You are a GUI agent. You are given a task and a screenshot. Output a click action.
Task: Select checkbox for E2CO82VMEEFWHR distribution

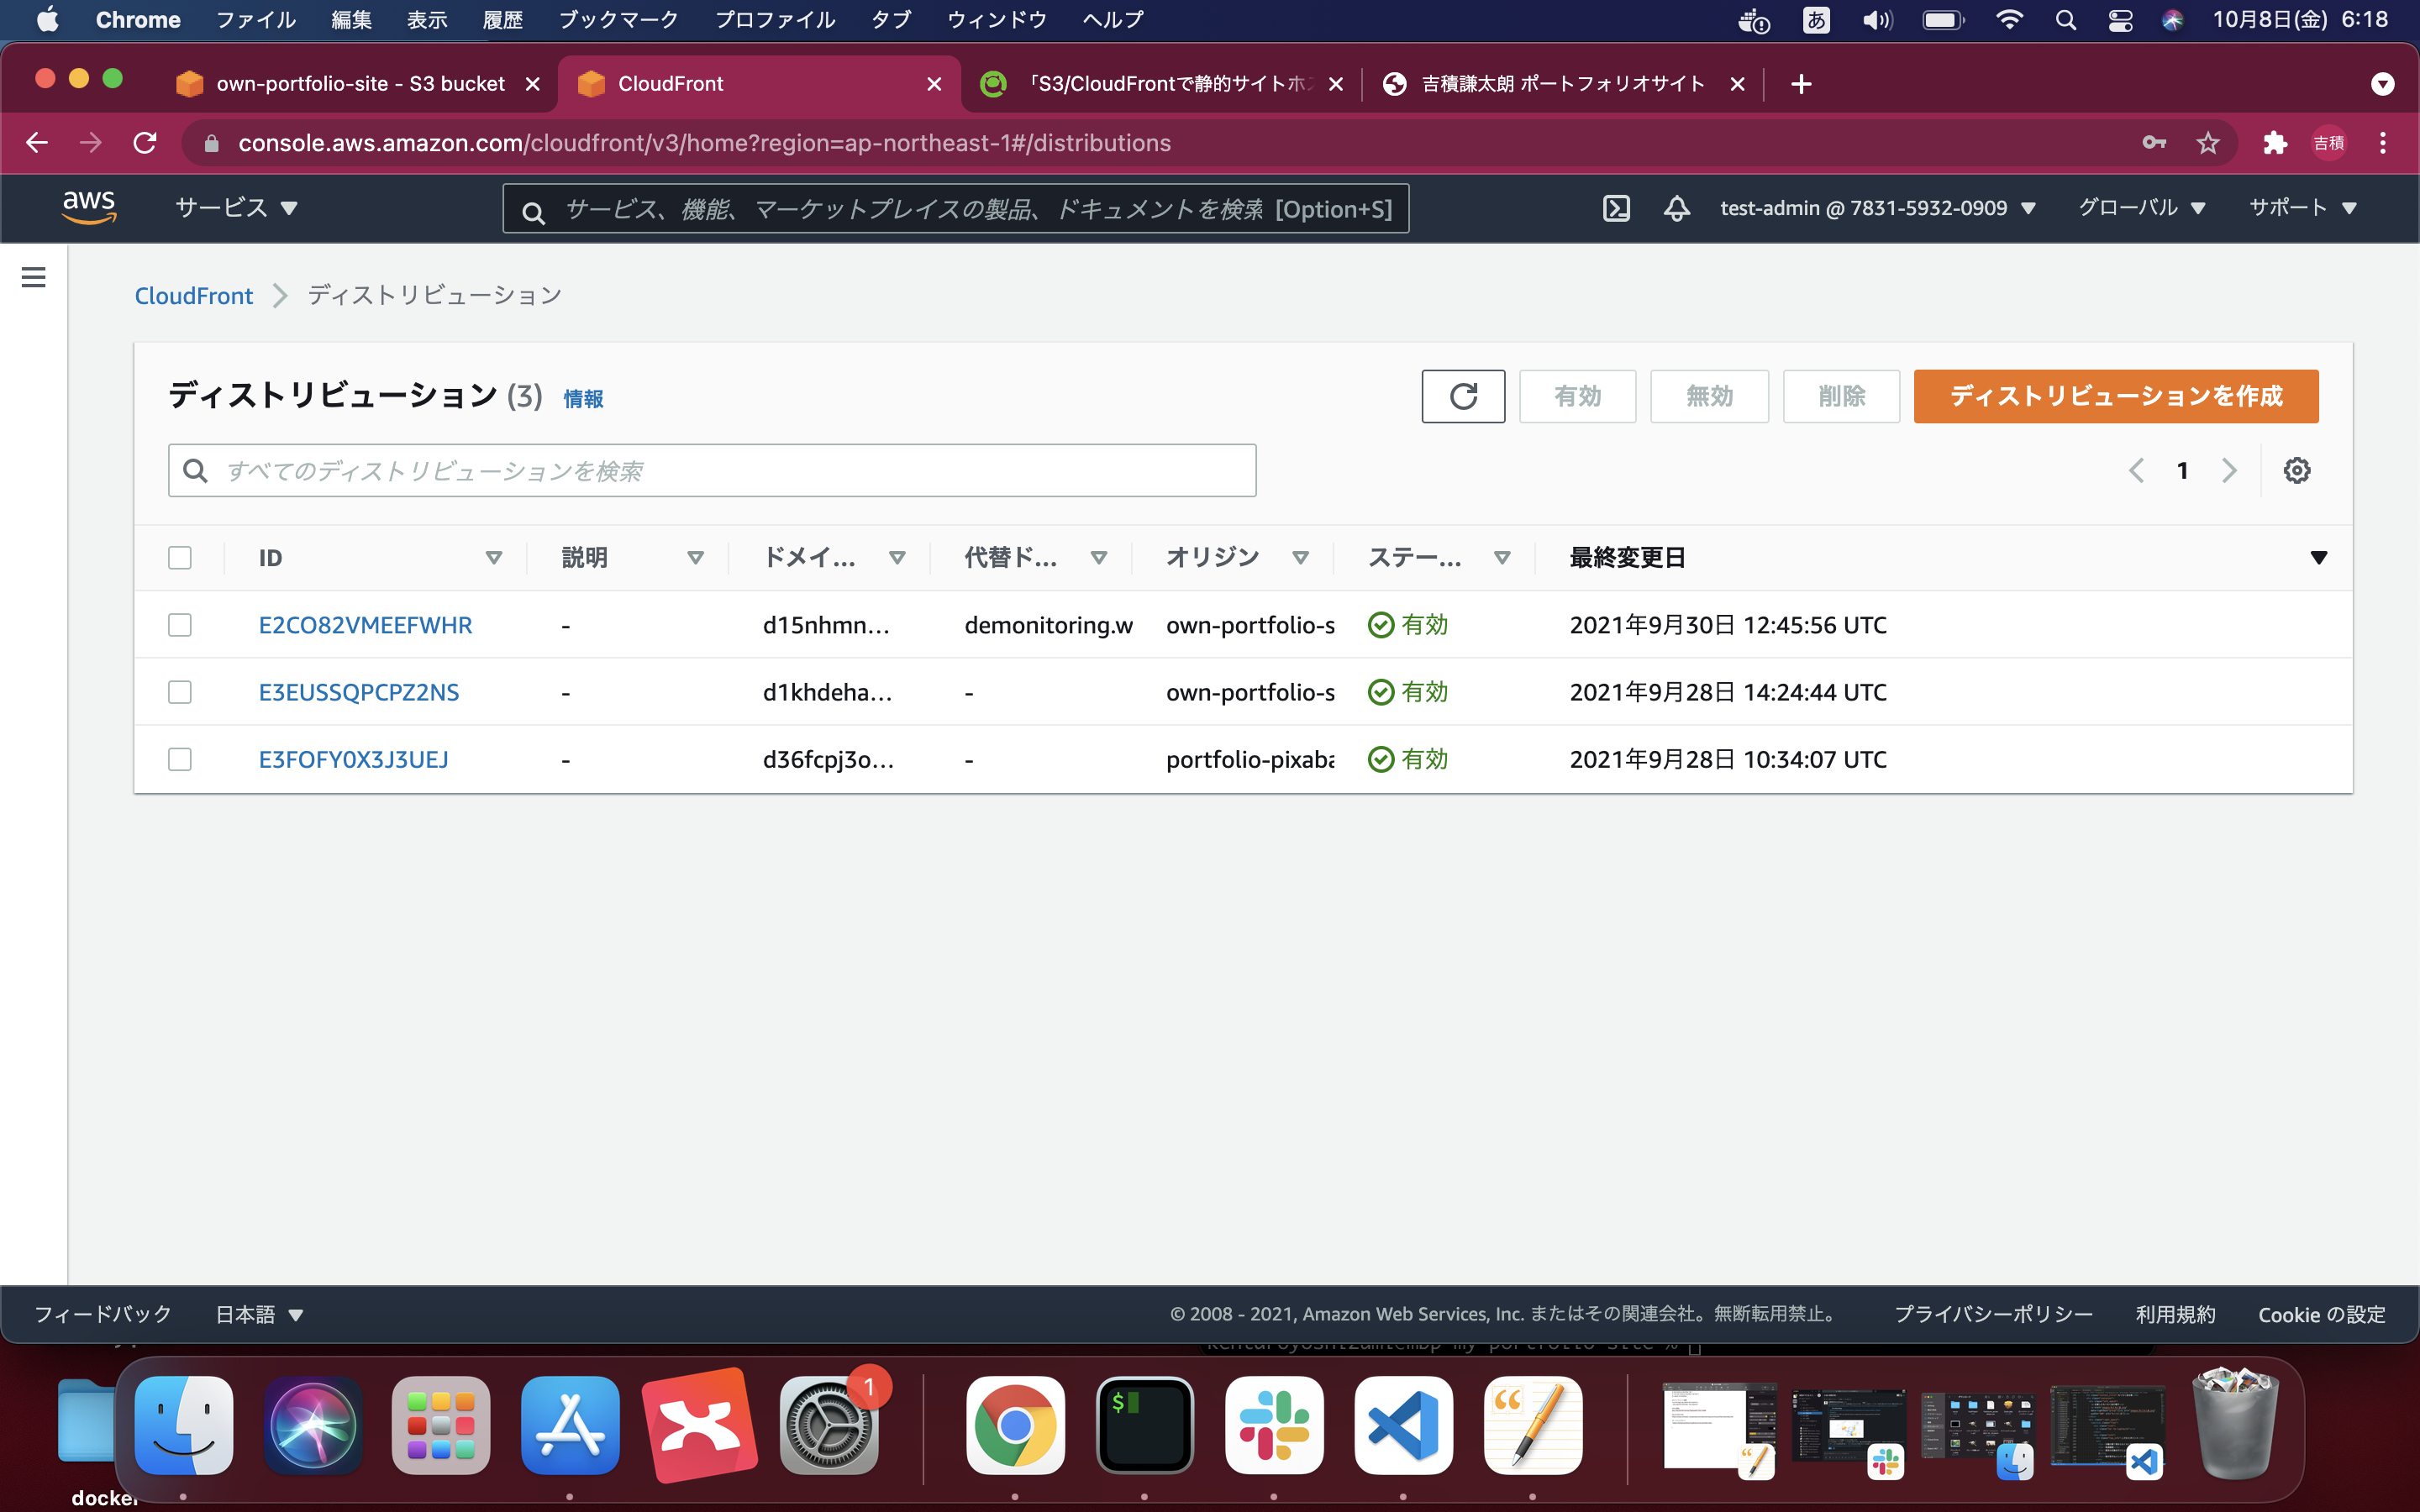click(180, 625)
